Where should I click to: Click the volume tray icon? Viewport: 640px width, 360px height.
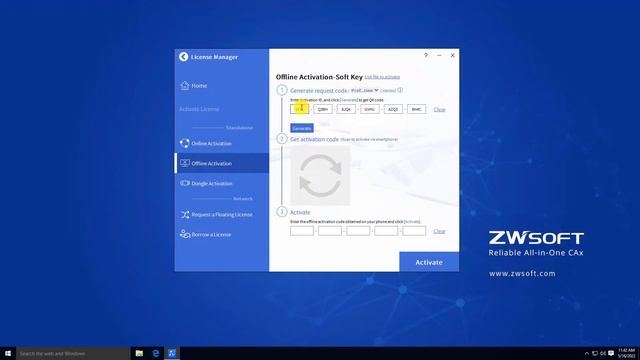click(603, 353)
